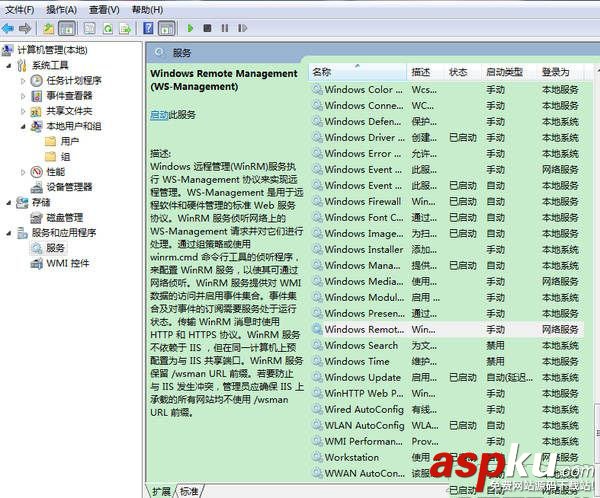Open the 操作(A) menu
The height and width of the screenshot is (498, 600).
point(62,9)
